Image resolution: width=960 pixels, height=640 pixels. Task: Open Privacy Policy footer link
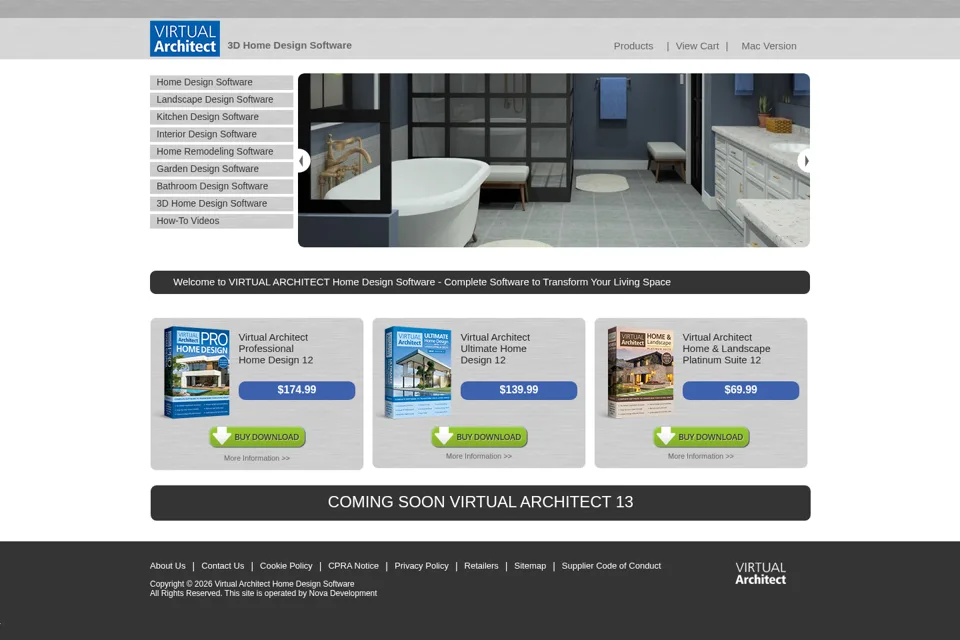point(421,566)
